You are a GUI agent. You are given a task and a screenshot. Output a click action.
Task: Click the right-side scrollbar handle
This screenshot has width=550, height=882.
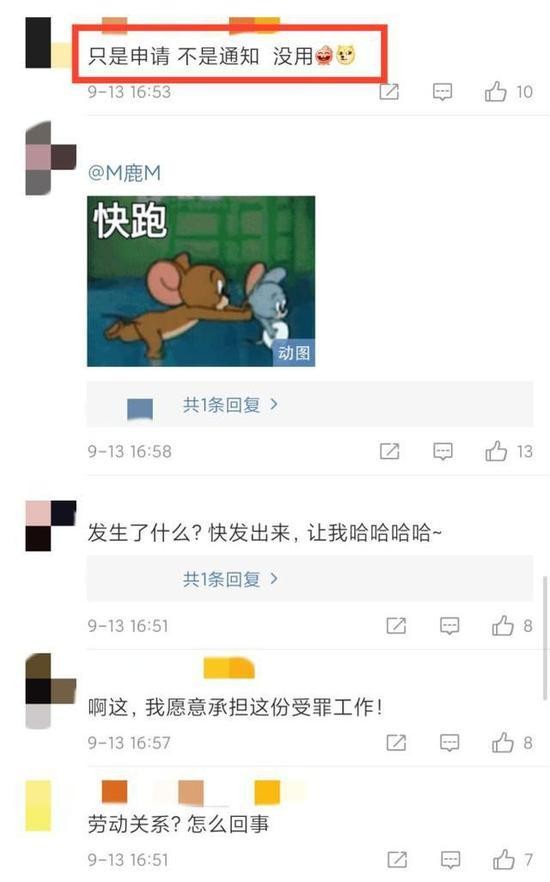point(544,638)
